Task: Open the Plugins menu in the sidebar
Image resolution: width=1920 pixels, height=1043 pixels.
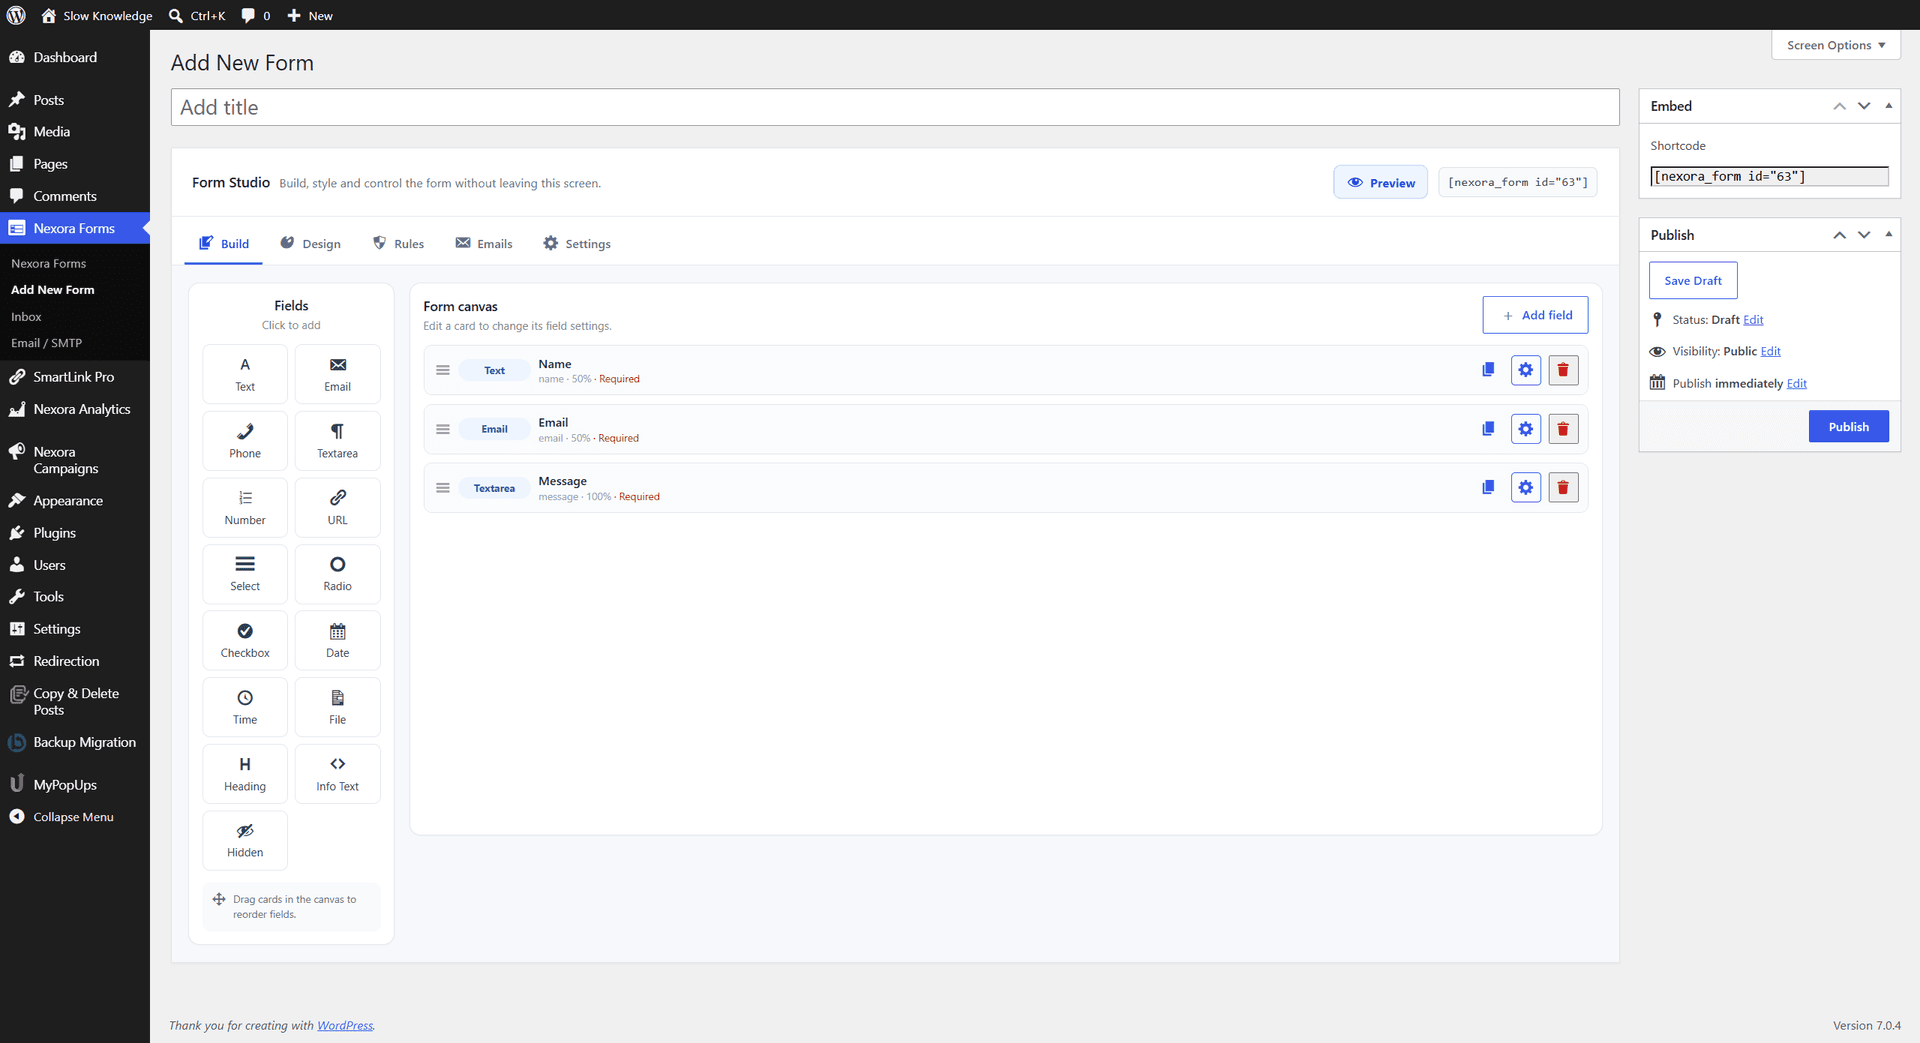Action: (x=75, y=533)
